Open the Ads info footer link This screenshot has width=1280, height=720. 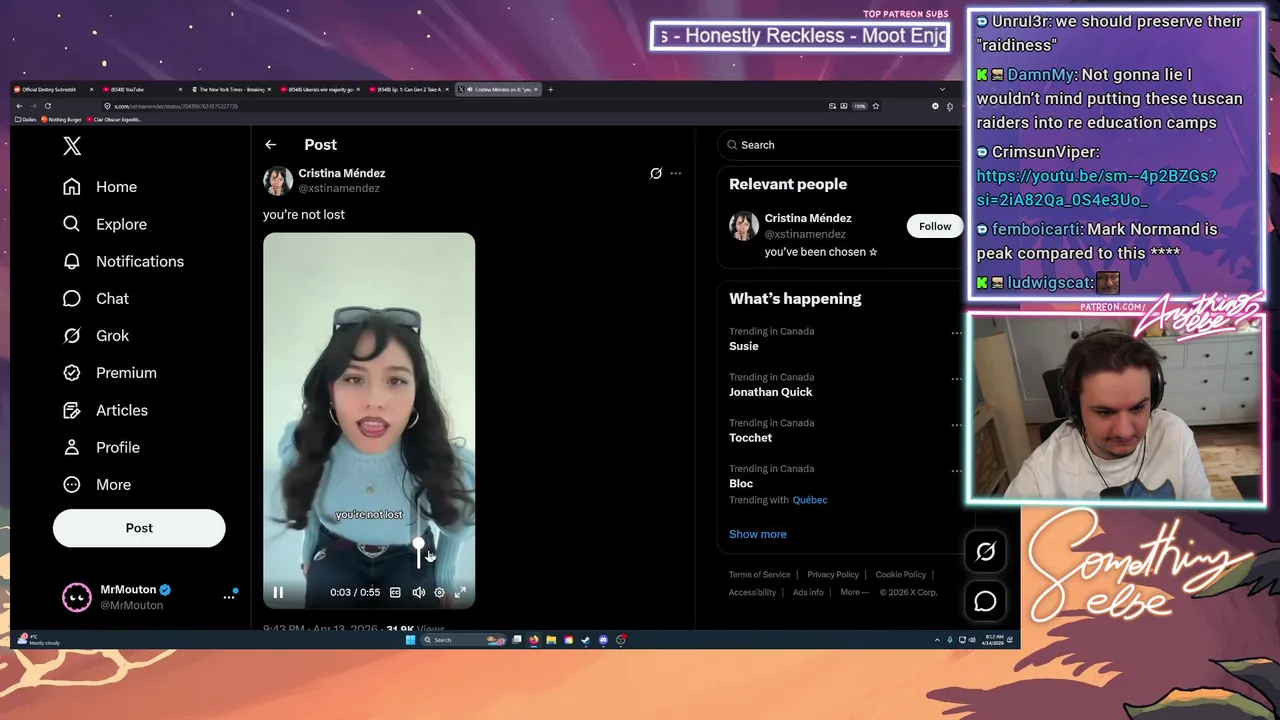point(808,592)
